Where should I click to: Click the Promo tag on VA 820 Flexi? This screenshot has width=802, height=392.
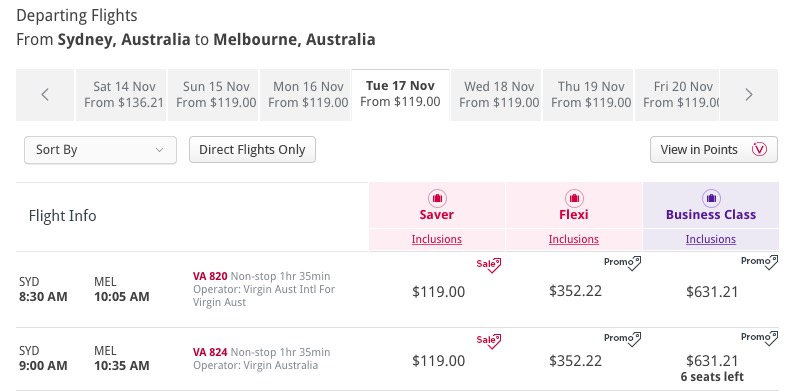coord(622,263)
